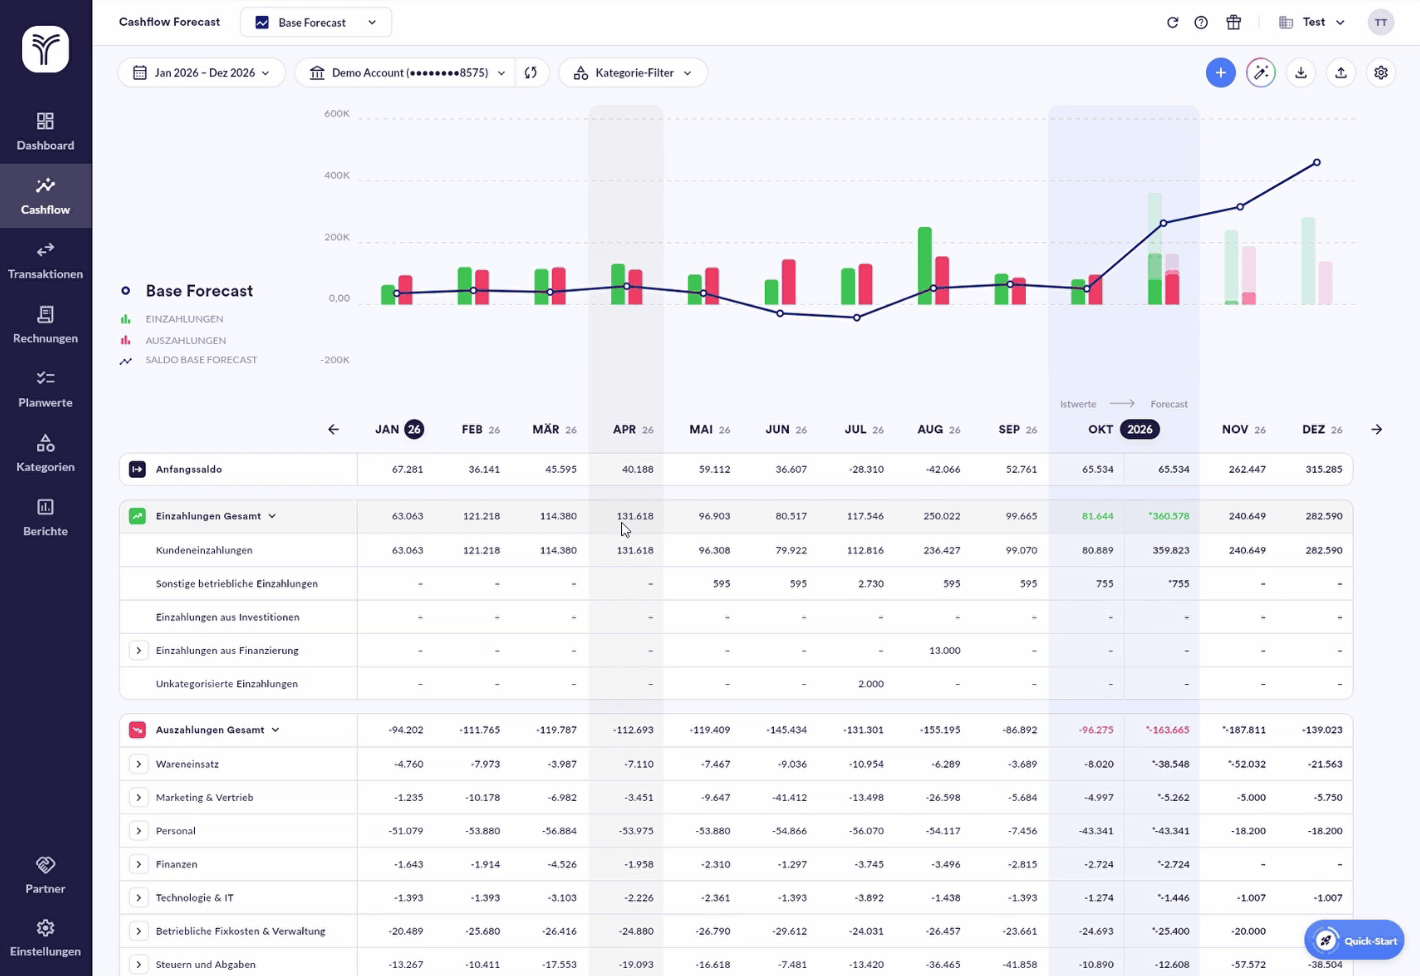
Task: Select the Cashflow sidebar tab
Action: pyautogui.click(x=45, y=196)
